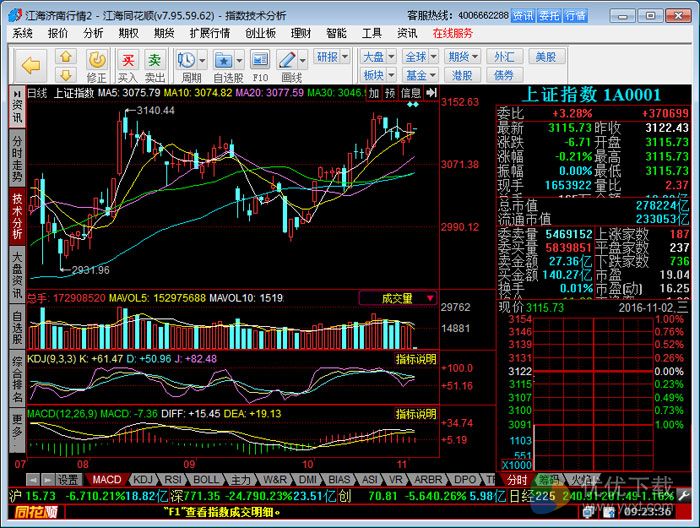Open the 自选股 star folder icon
The width and height of the screenshot is (700, 528).
point(224,60)
